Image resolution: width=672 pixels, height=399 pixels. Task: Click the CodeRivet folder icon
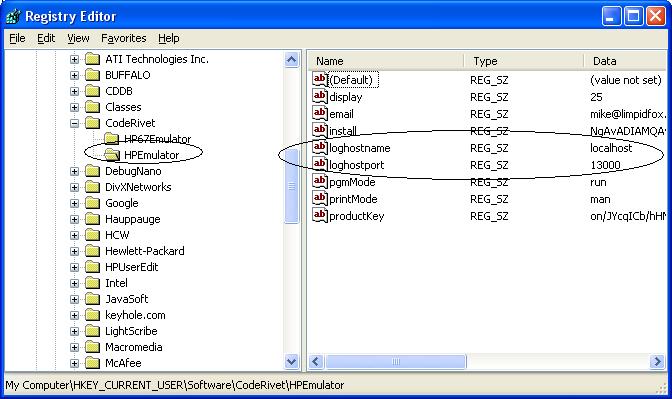92,123
